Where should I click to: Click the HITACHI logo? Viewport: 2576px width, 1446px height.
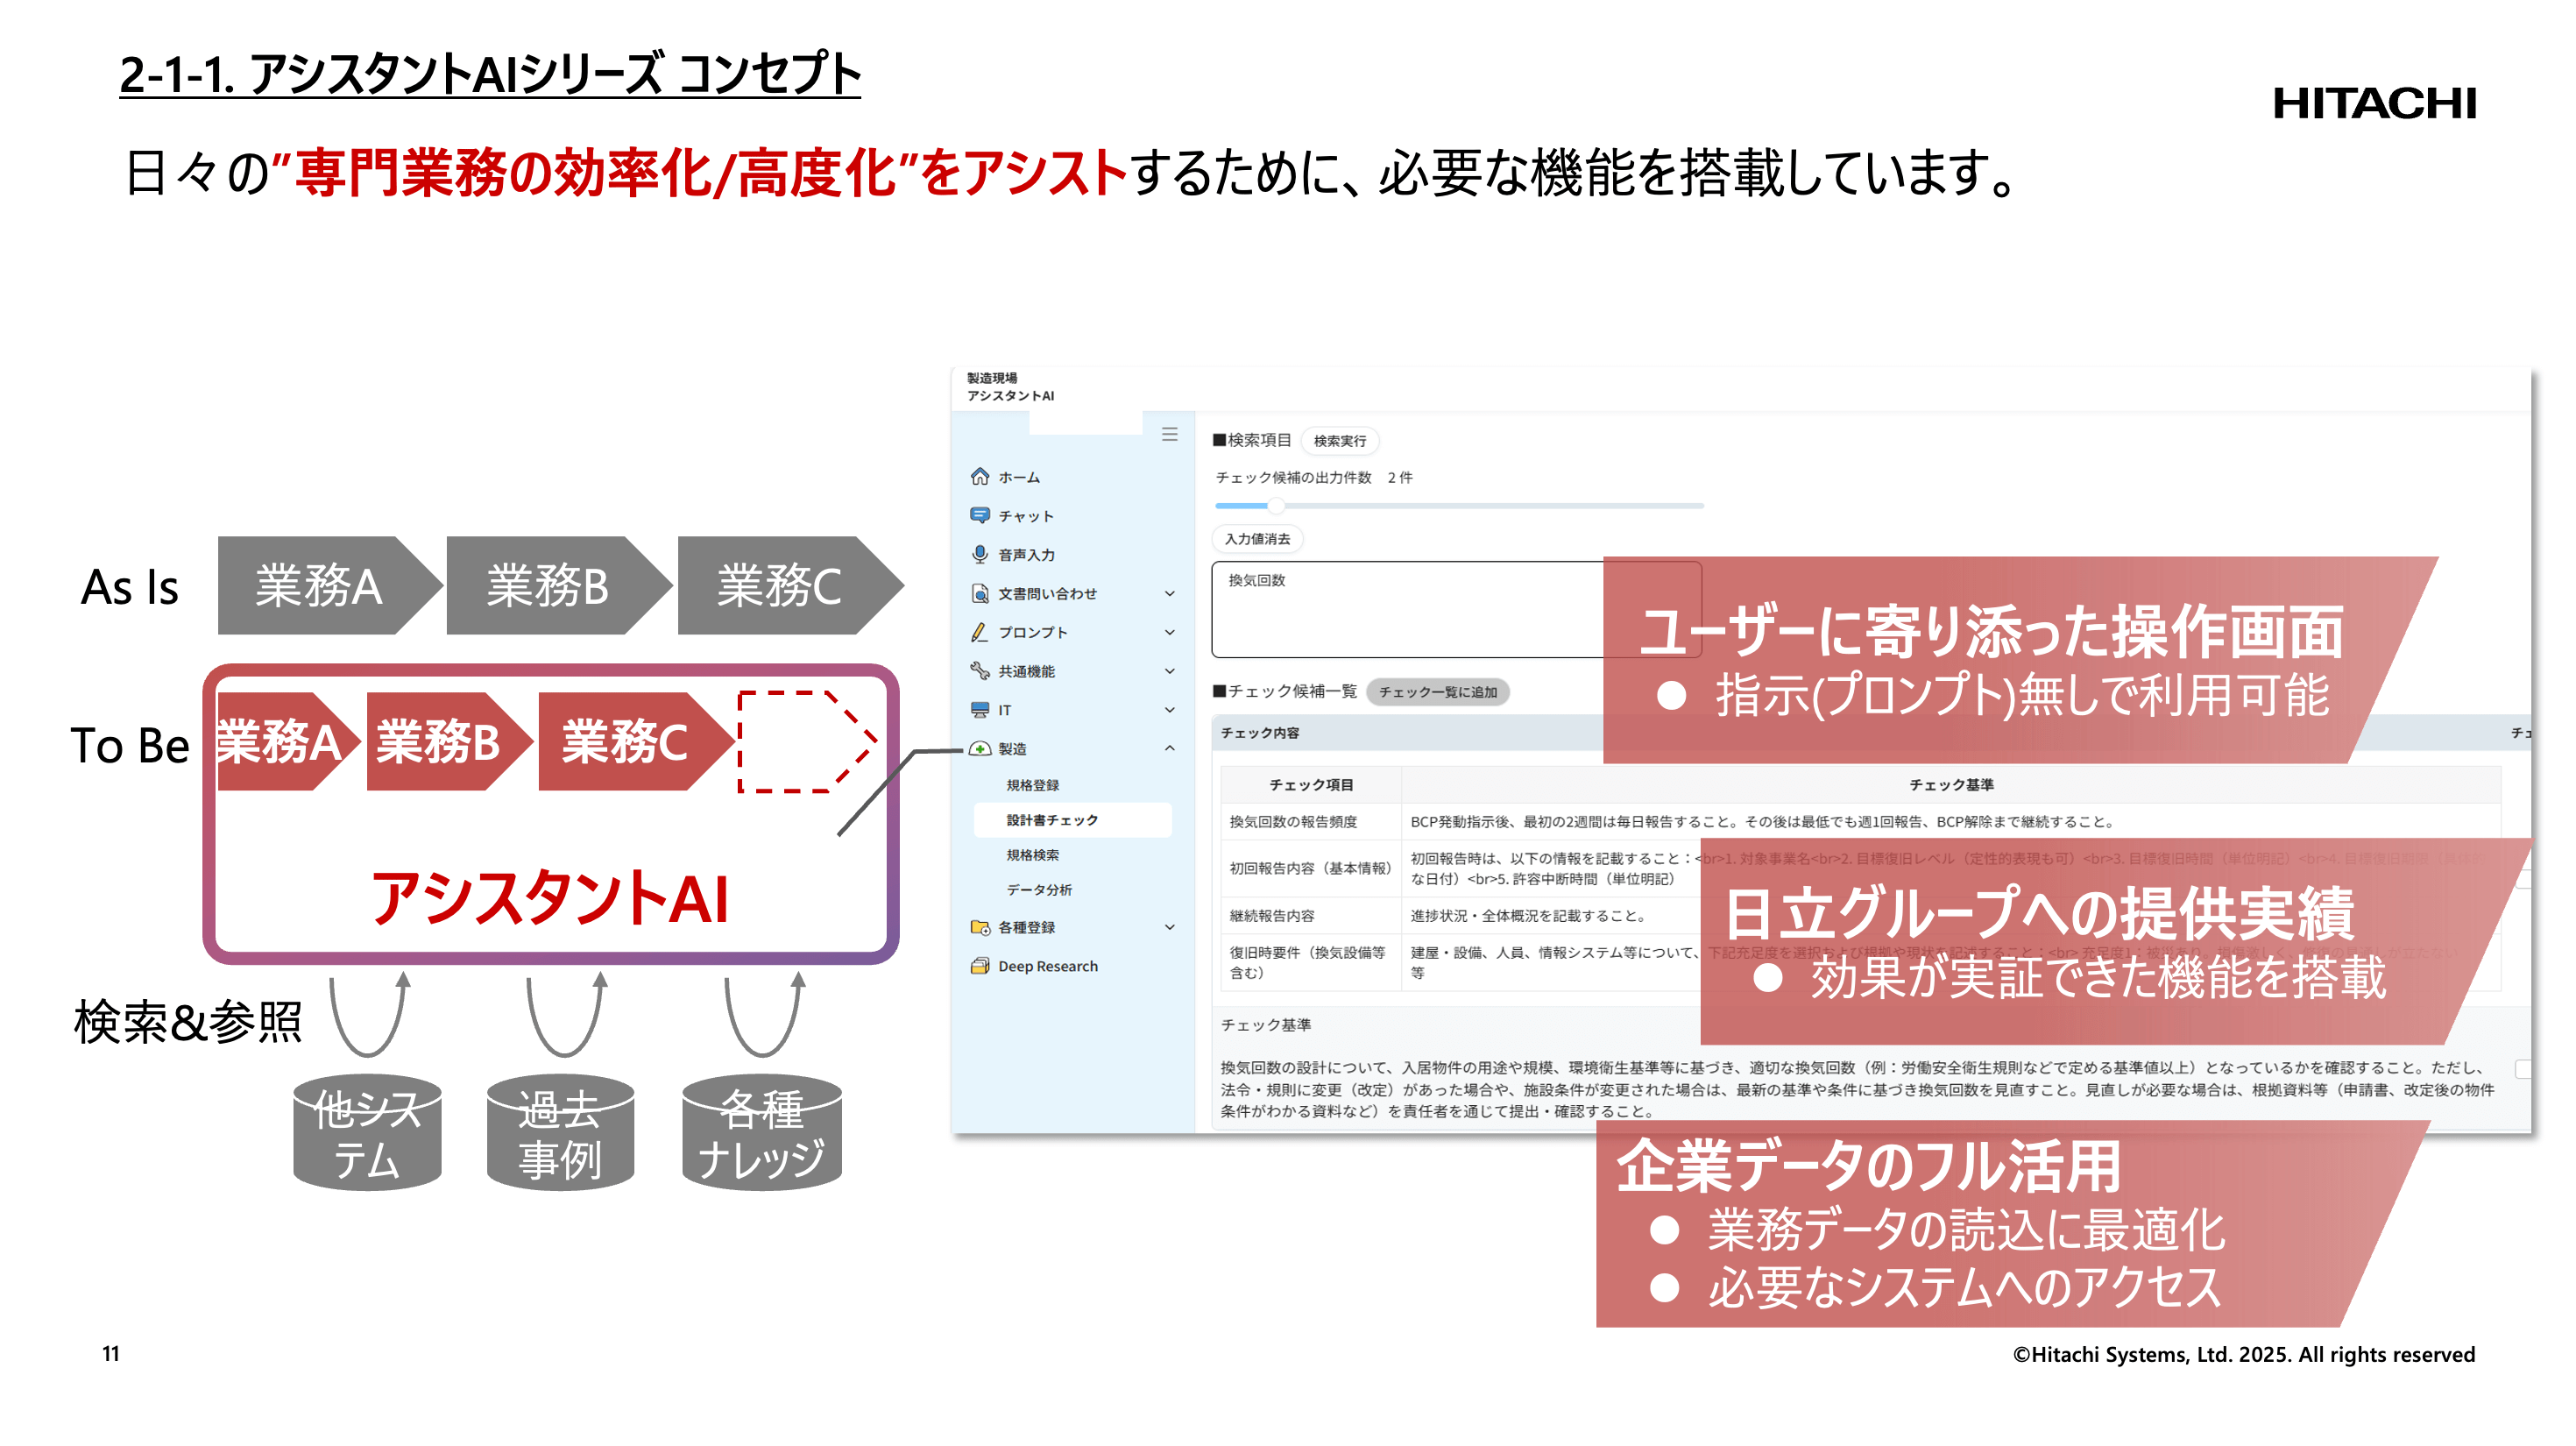point(2374,103)
